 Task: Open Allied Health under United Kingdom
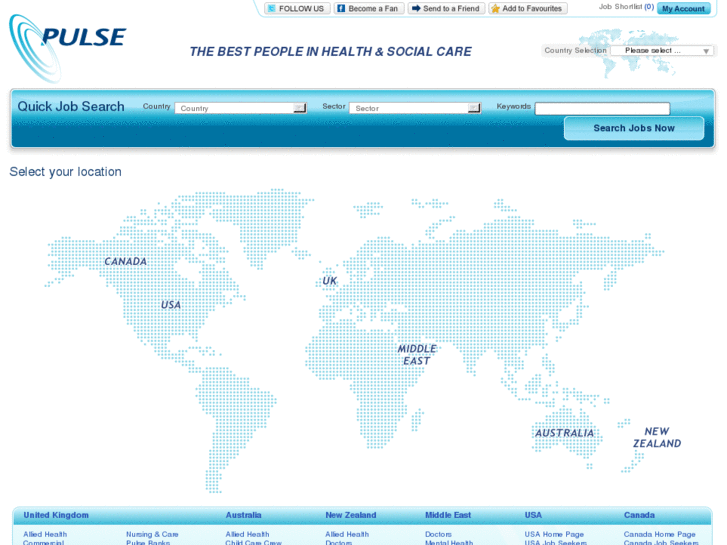click(45, 534)
